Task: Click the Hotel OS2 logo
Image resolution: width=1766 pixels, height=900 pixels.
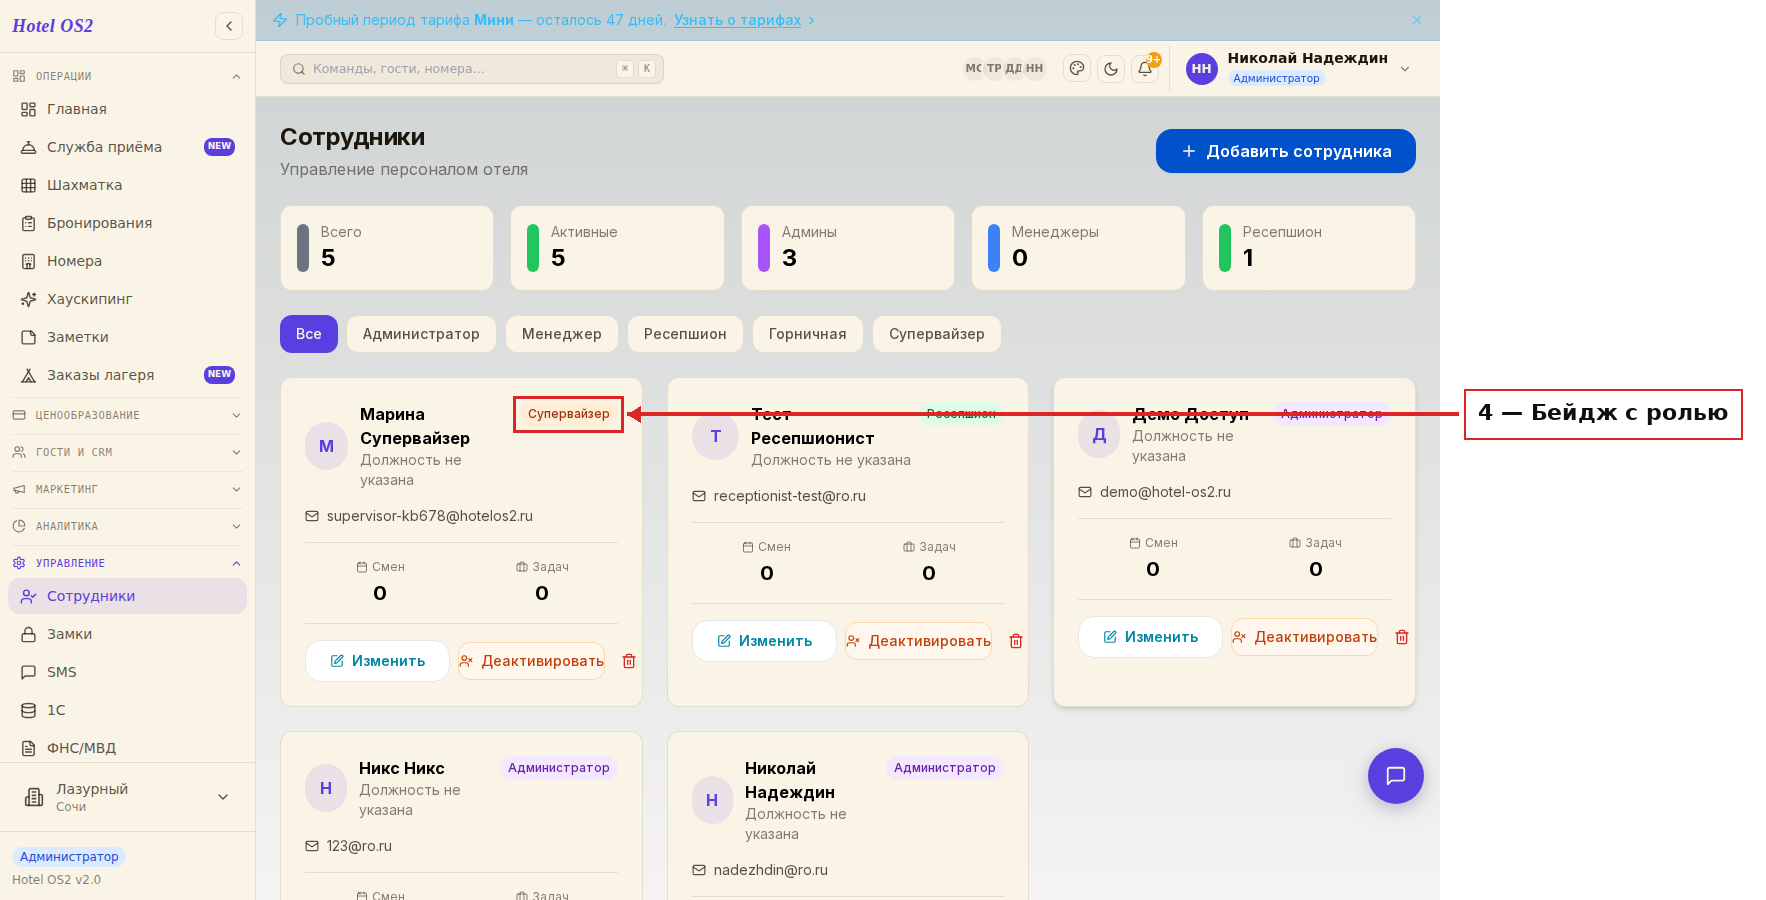Action: coord(53,26)
